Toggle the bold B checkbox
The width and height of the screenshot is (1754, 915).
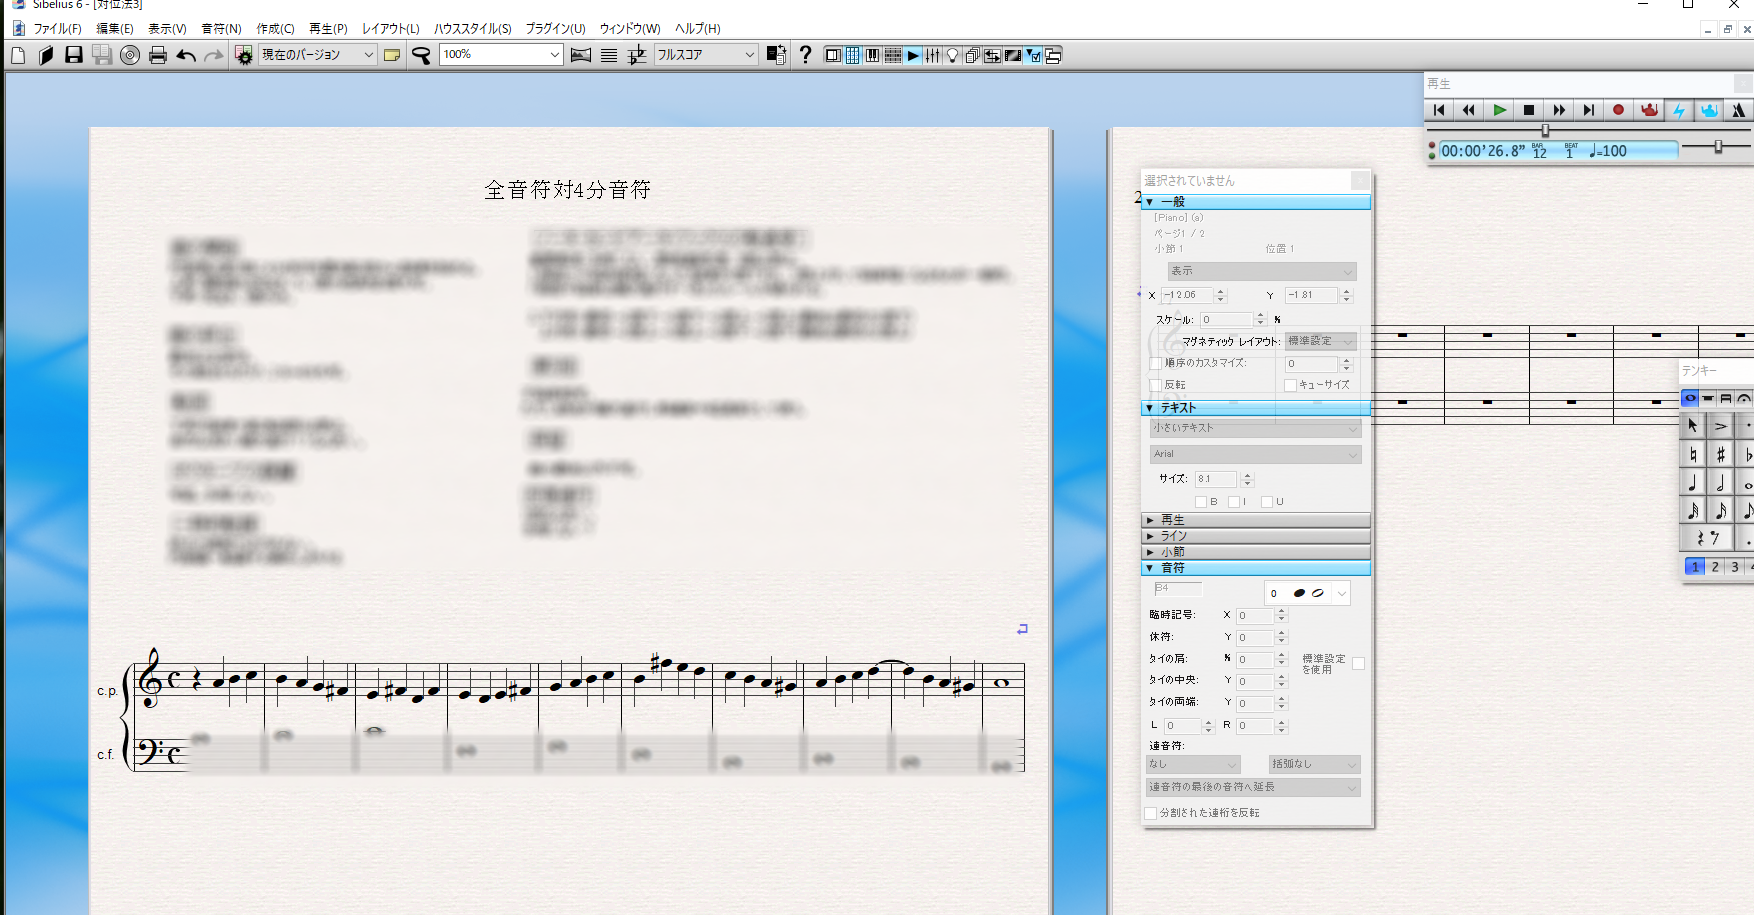tap(1201, 502)
